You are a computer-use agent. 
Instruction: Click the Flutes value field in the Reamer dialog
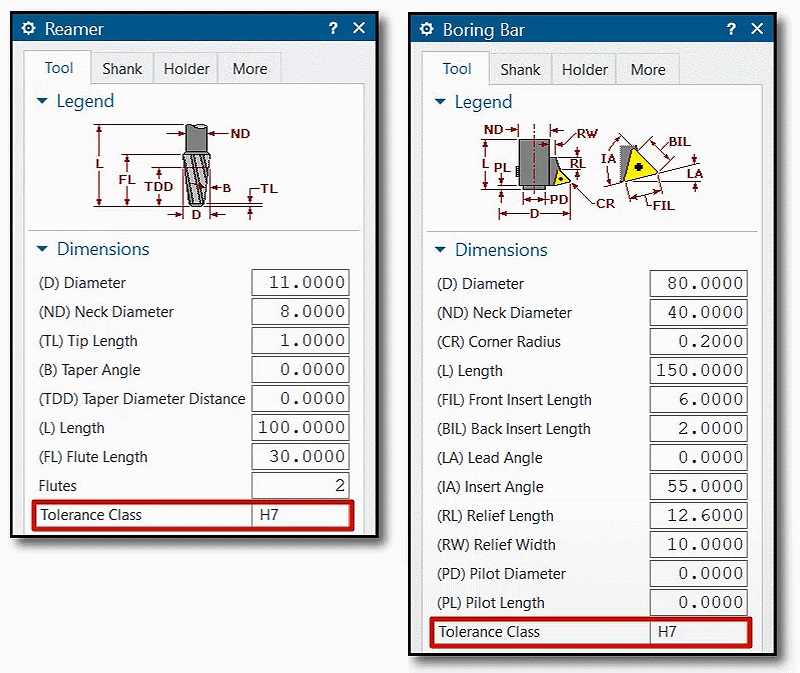pyautogui.click(x=300, y=486)
